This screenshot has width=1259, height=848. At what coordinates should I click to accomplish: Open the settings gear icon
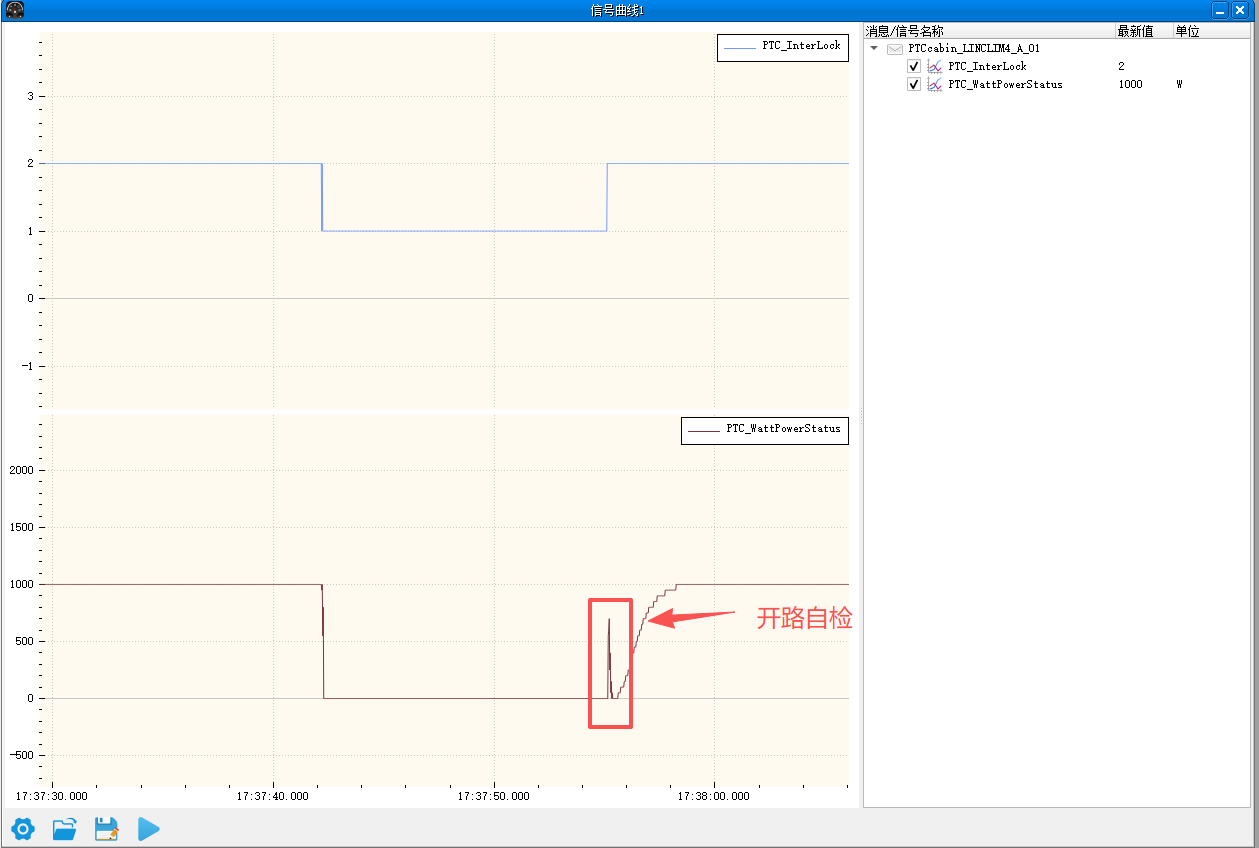pyautogui.click(x=22, y=828)
